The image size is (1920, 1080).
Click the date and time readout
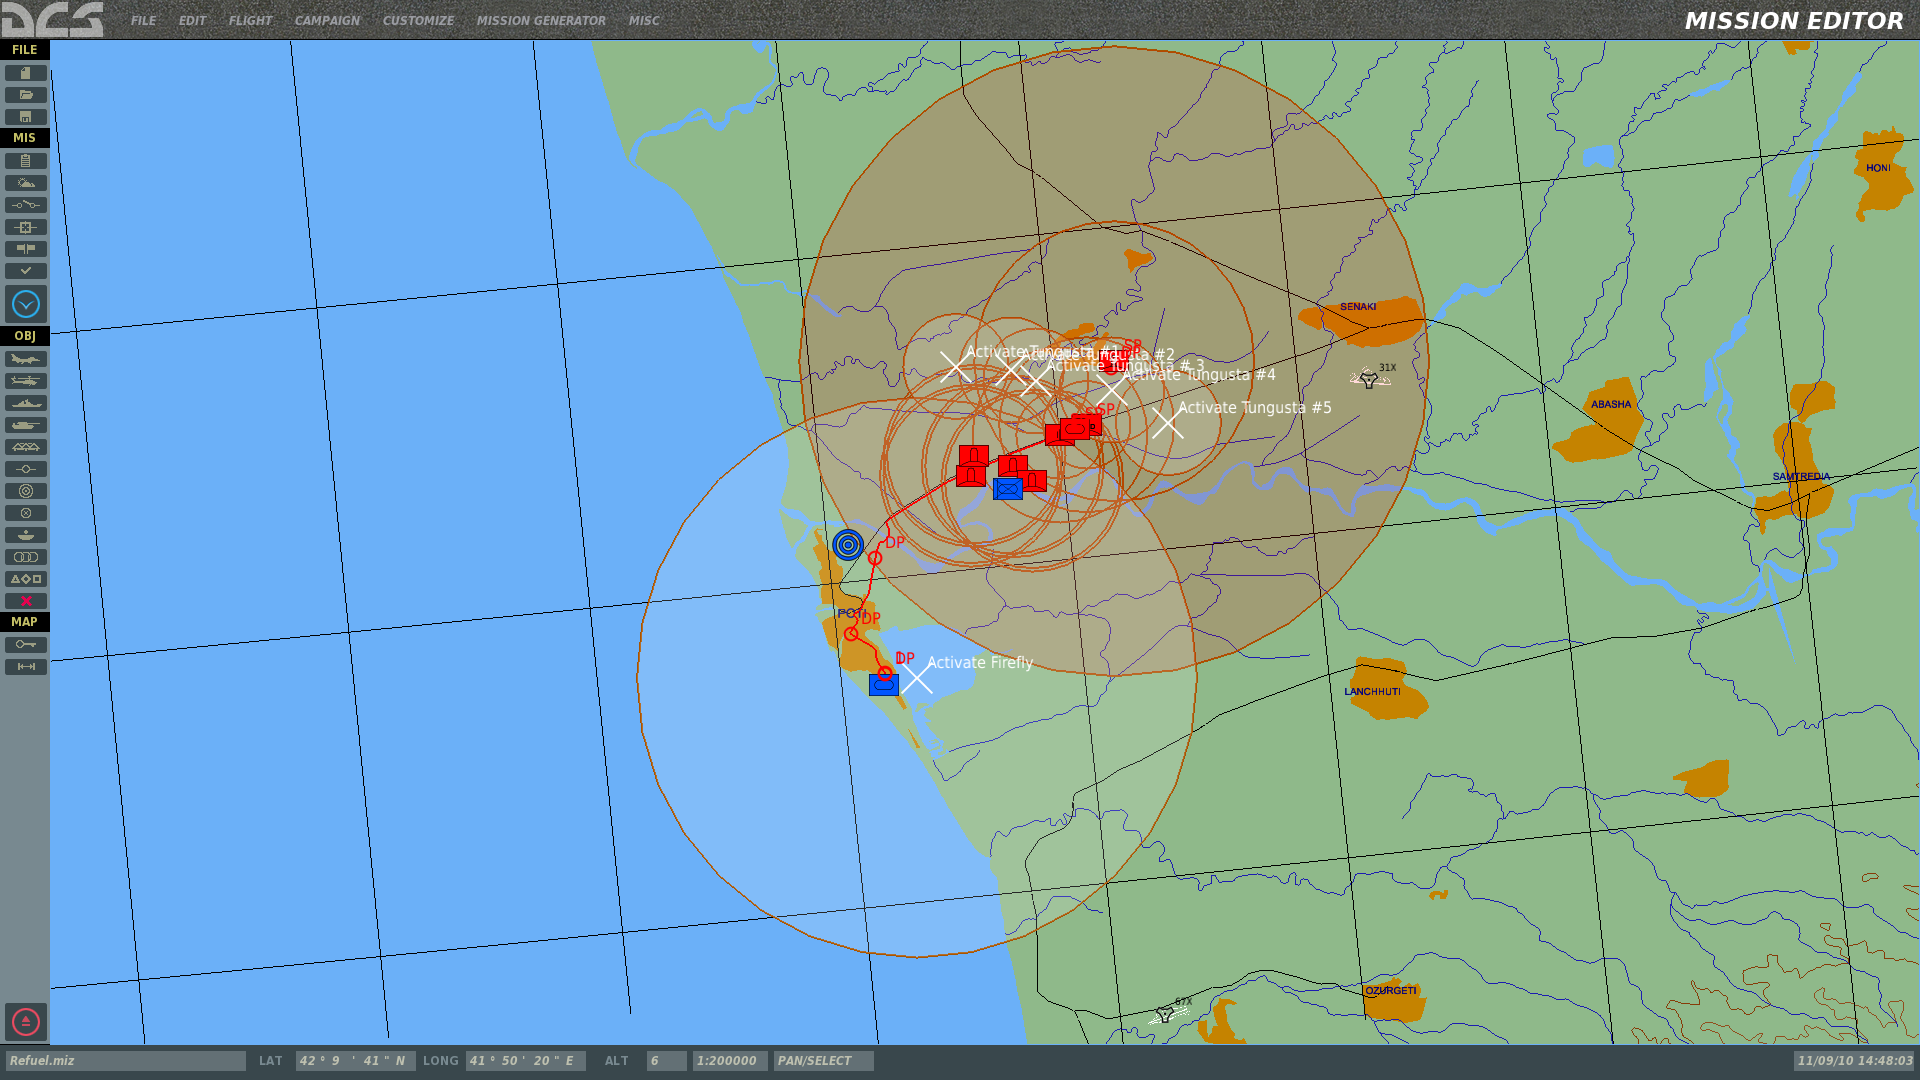tap(1854, 1061)
